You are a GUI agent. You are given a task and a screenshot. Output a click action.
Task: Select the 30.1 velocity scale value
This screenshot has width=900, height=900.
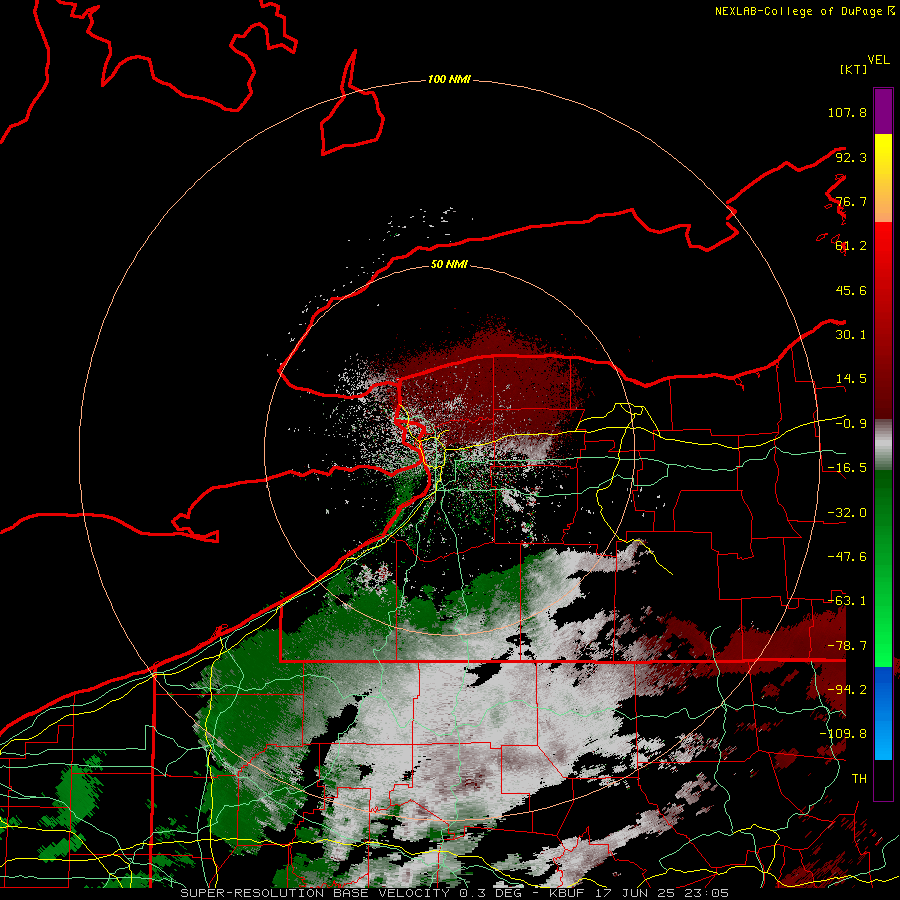click(851, 335)
